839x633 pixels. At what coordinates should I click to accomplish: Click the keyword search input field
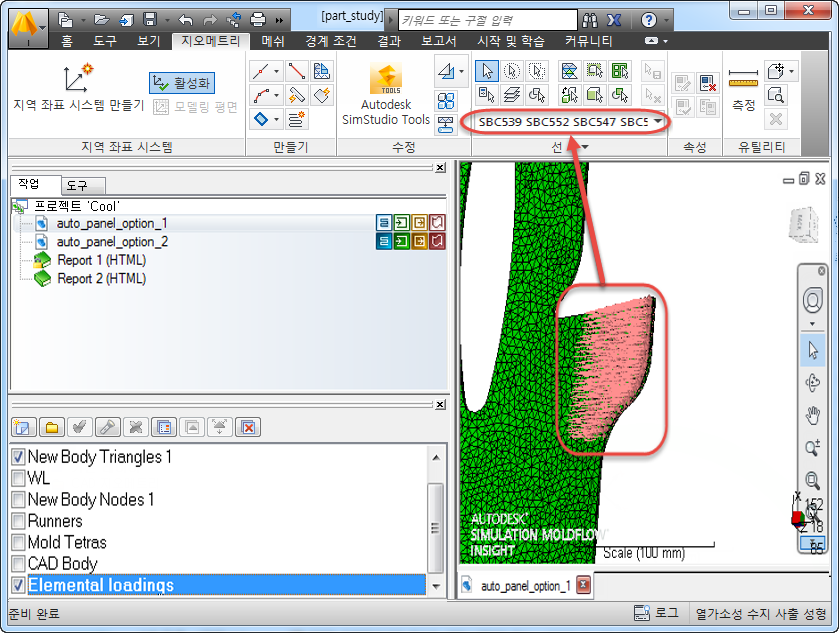point(487,20)
